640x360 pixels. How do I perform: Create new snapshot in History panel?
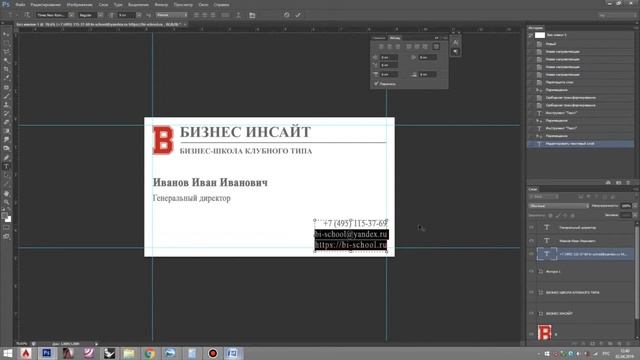tap(618, 182)
